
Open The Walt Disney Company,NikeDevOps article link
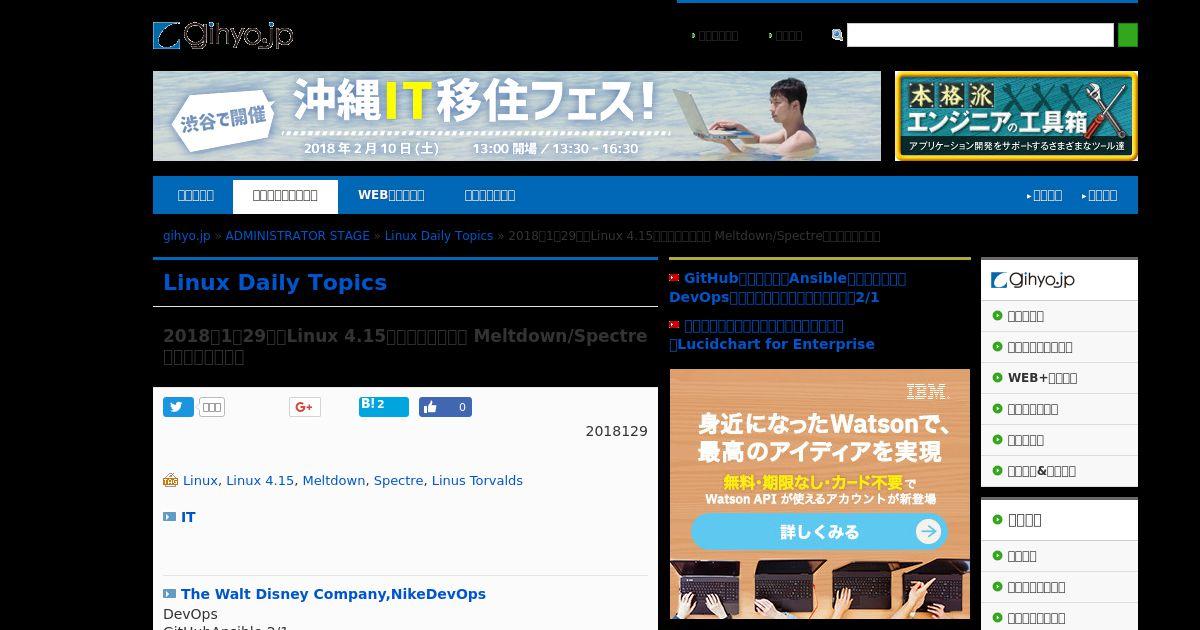click(x=333, y=593)
